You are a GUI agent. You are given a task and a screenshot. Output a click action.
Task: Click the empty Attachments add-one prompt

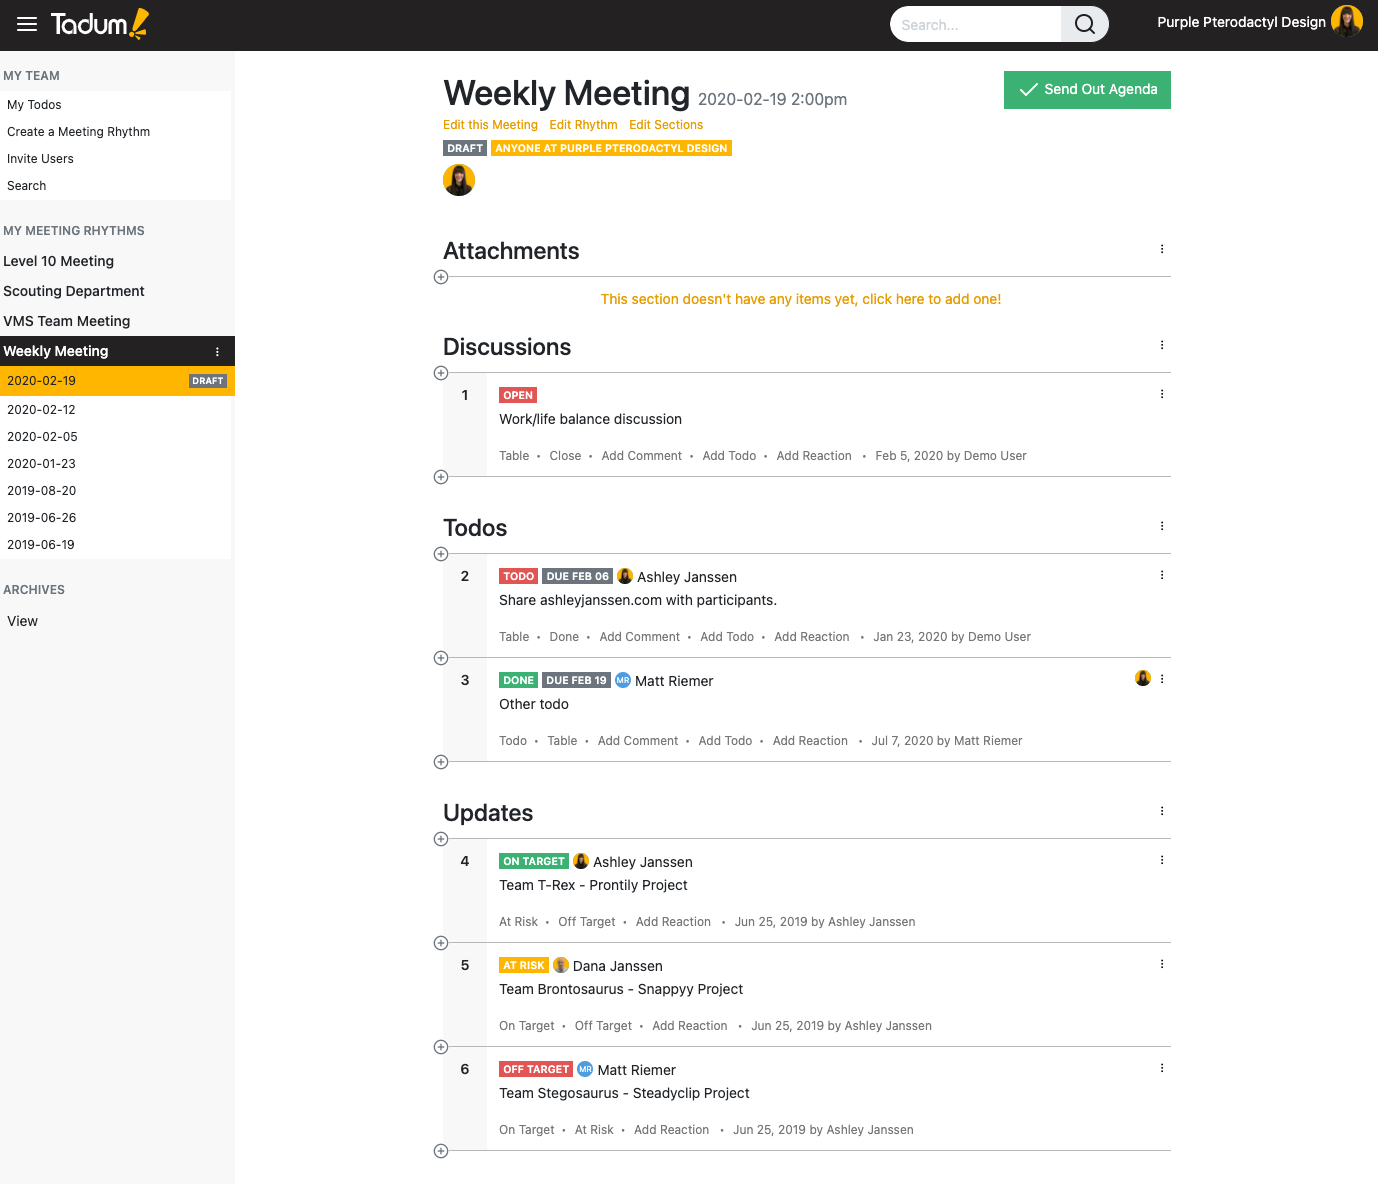pos(801,299)
